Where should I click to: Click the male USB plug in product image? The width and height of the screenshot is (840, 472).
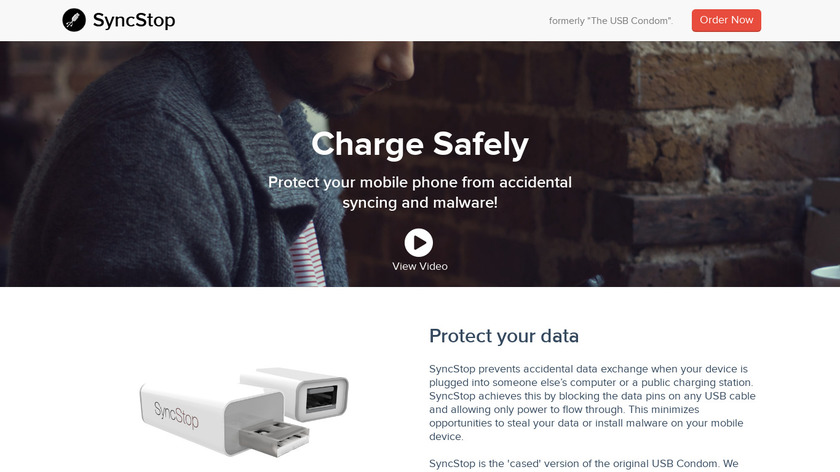[x=275, y=438]
